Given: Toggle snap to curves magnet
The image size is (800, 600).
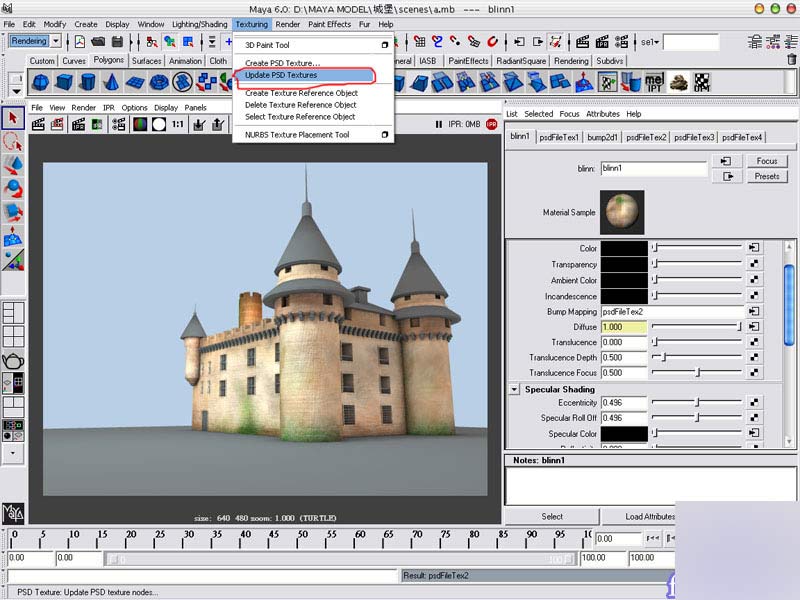Looking at the screenshot, I should (x=437, y=42).
